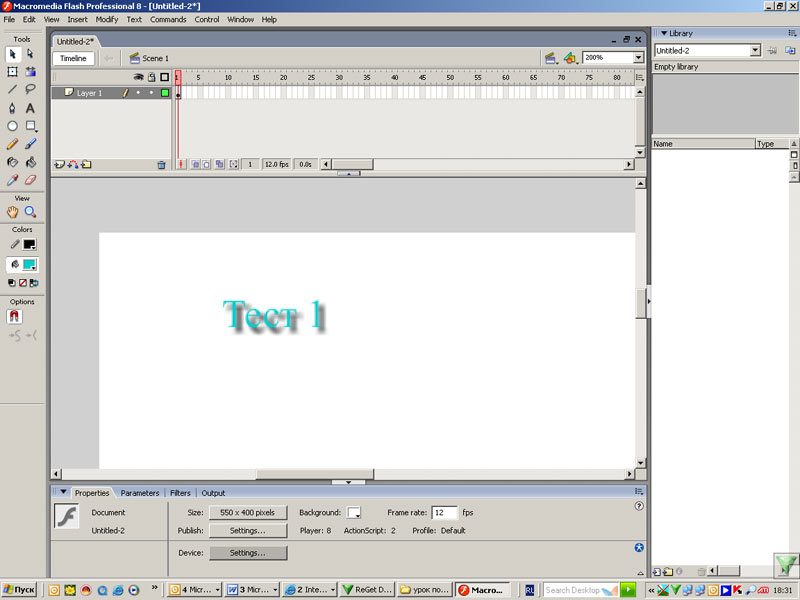Select the Eyedropper tool
Viewport: 800px width, 600px height.
[12, 180]
